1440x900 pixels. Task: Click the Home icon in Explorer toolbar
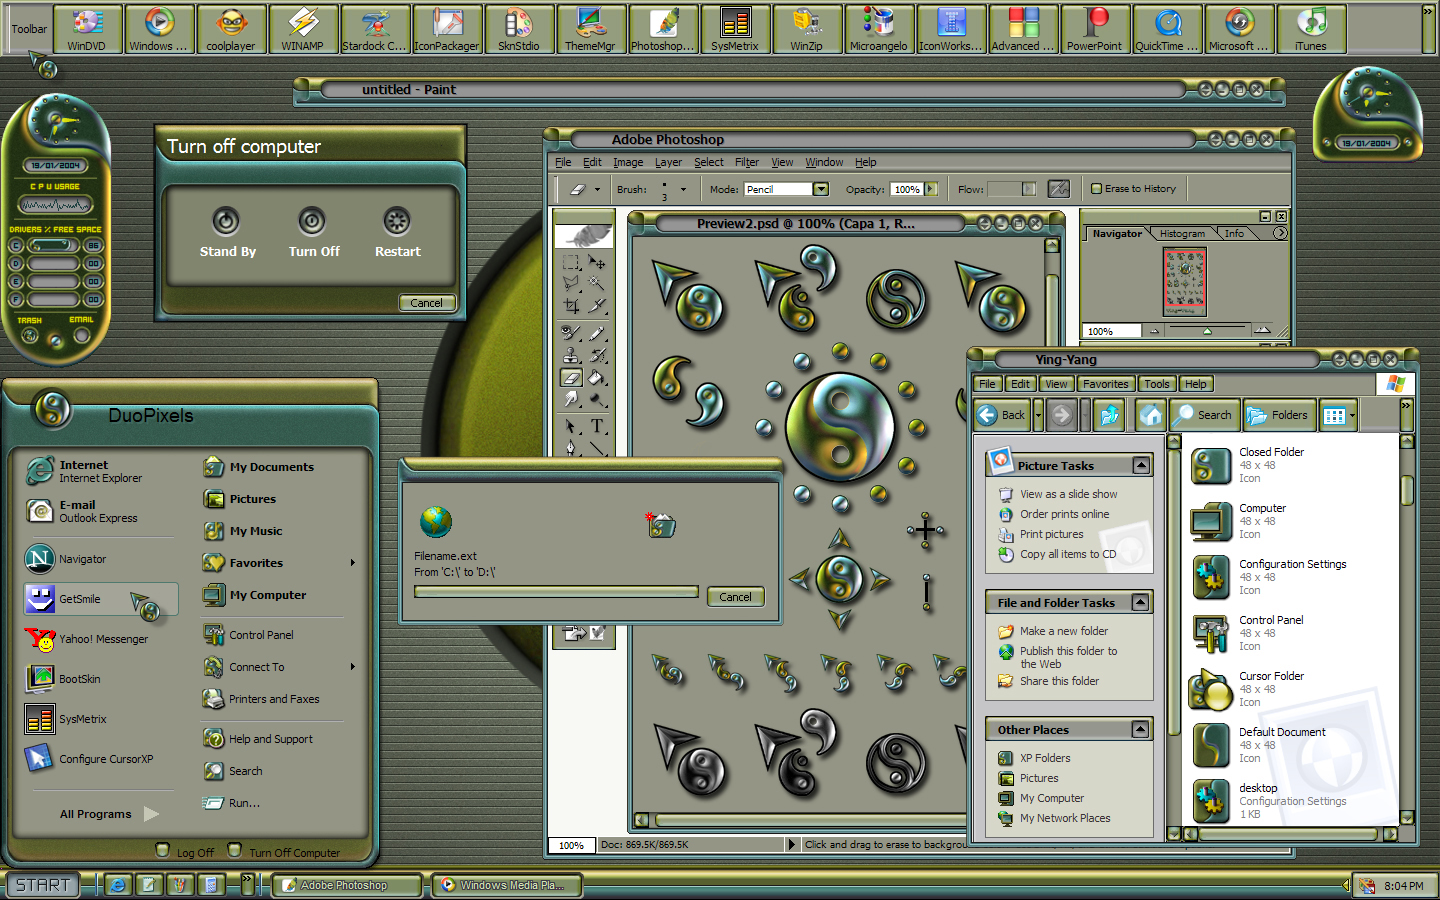pyautogui.click(x=1151, y=415)
